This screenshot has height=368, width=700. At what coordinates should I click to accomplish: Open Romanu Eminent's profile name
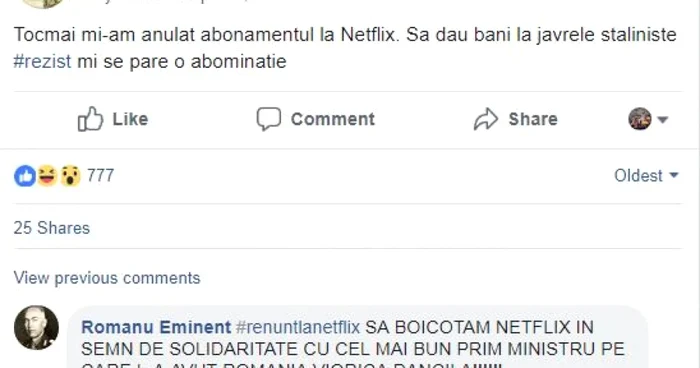click(156, 327)
